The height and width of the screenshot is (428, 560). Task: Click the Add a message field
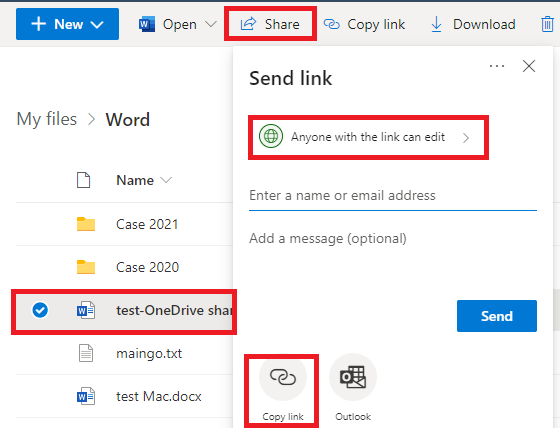(x=392, y=238)
